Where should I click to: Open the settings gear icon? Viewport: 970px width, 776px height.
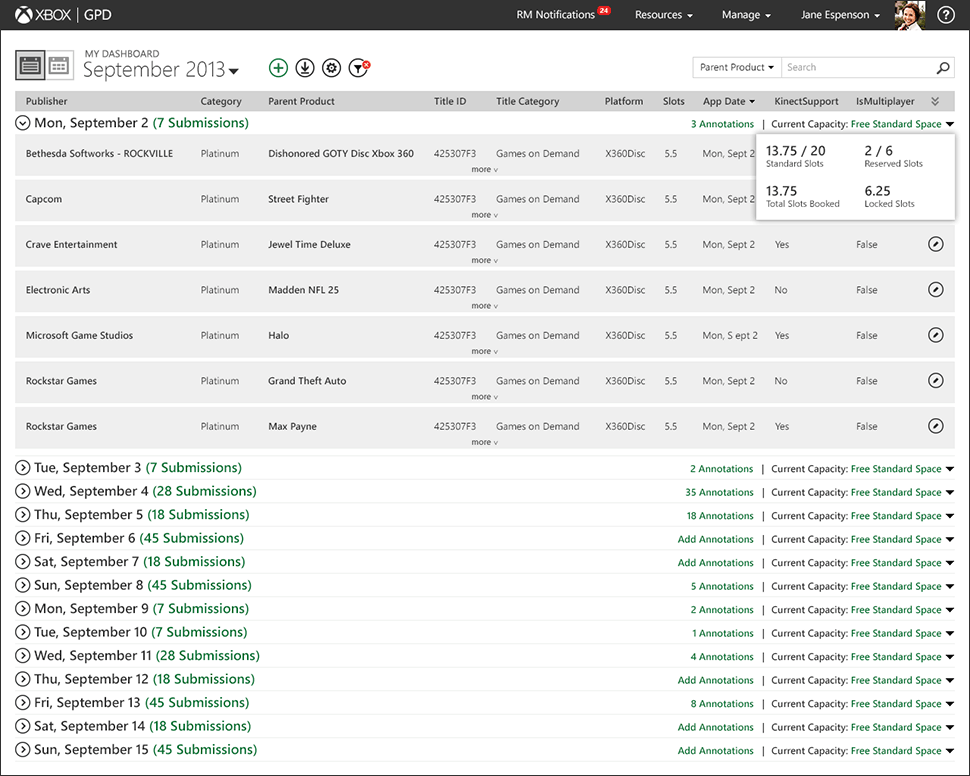332,67
